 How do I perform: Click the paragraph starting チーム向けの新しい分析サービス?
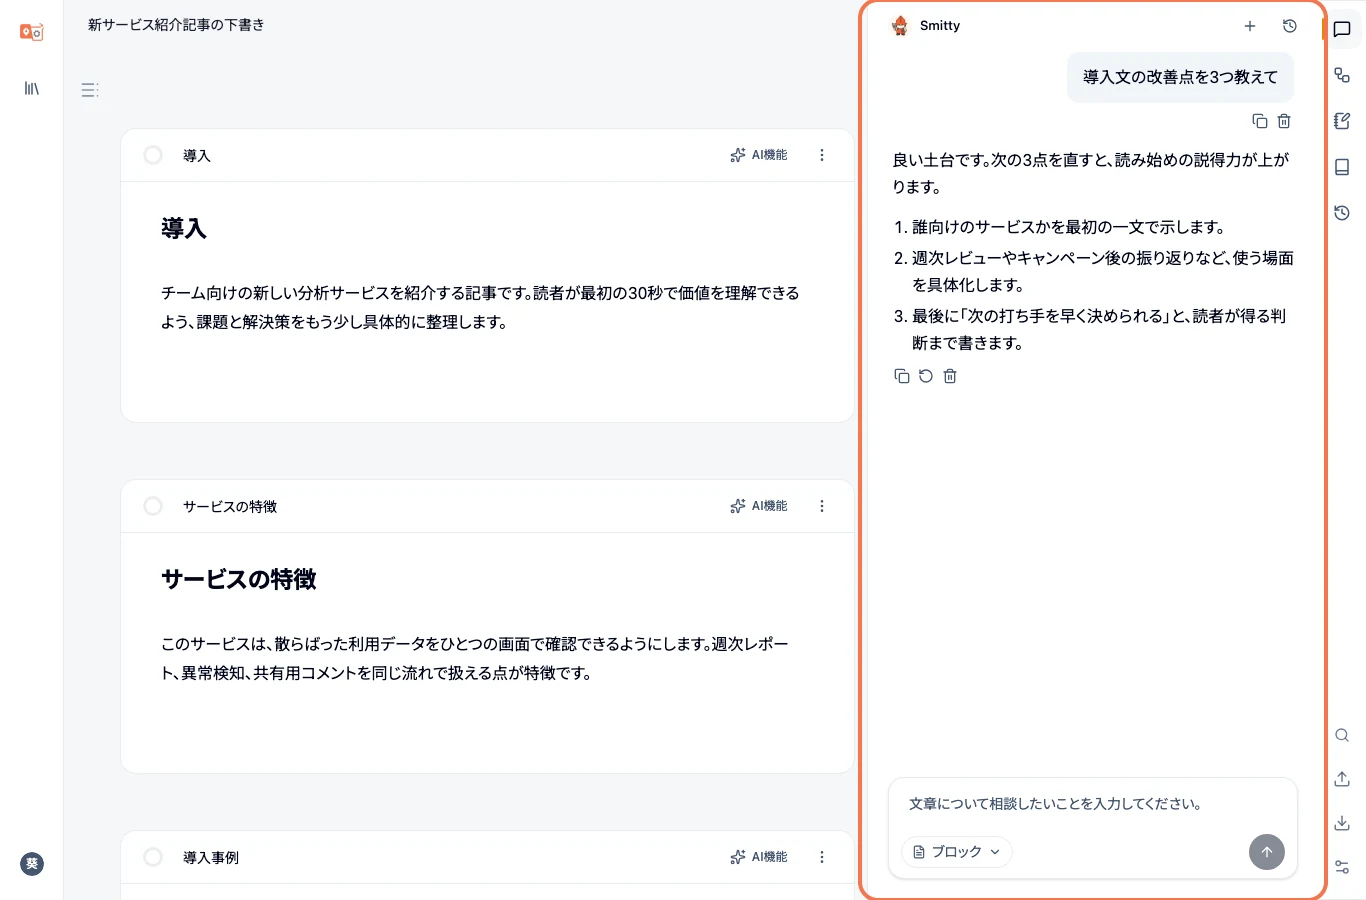coord(481,307)
